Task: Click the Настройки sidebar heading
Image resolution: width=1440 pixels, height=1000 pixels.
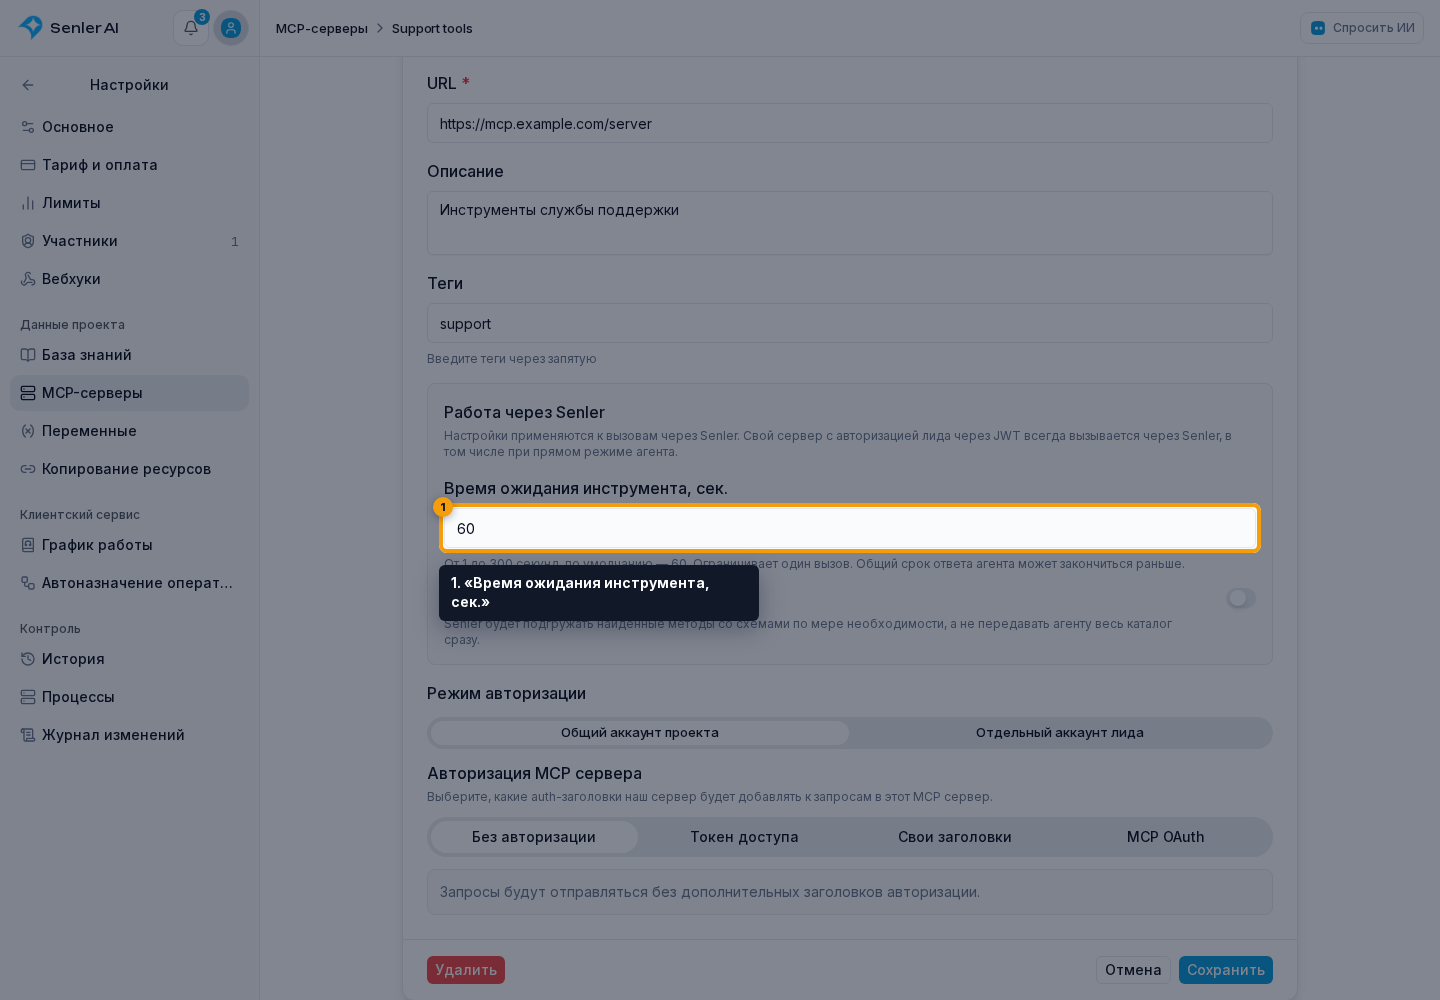Action: (x=129, y=85)
